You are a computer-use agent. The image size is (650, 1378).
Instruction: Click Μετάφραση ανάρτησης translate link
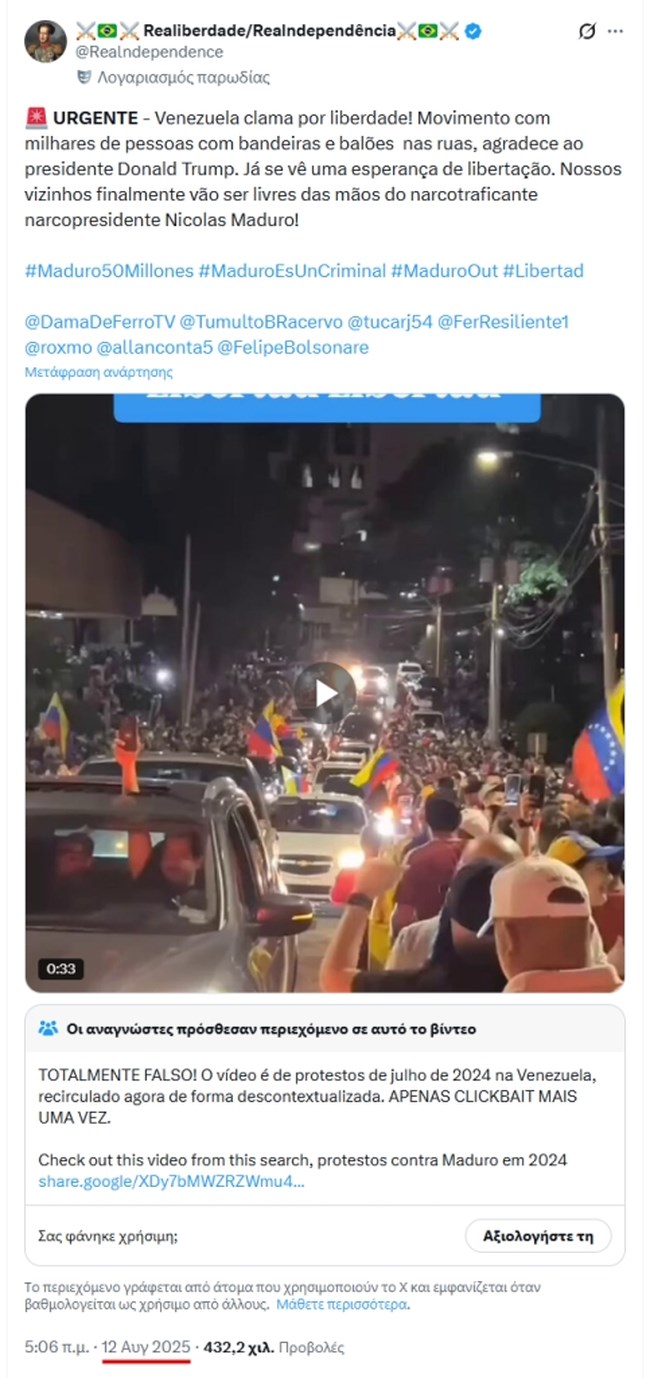[99, 372]
